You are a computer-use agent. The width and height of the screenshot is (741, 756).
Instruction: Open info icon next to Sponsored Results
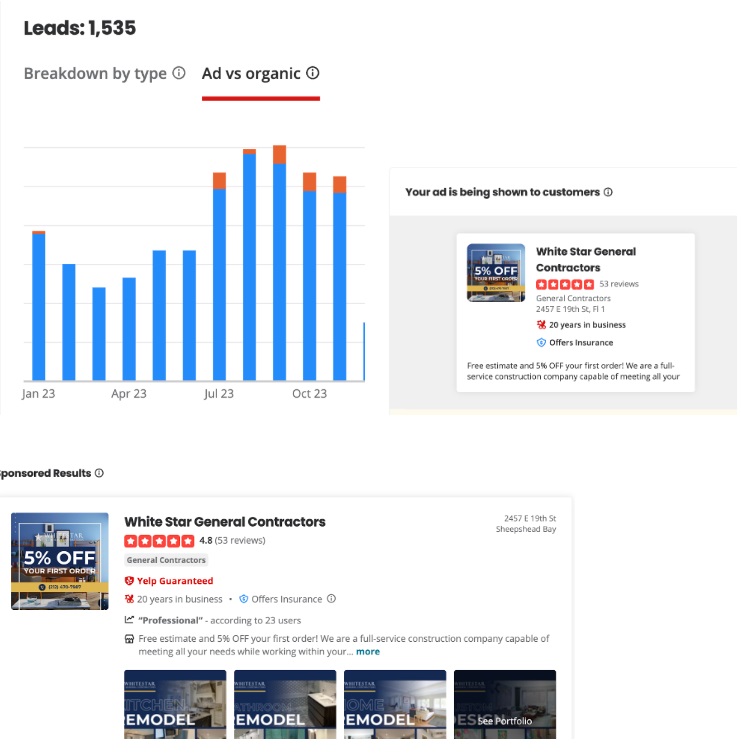coord(99,473)
